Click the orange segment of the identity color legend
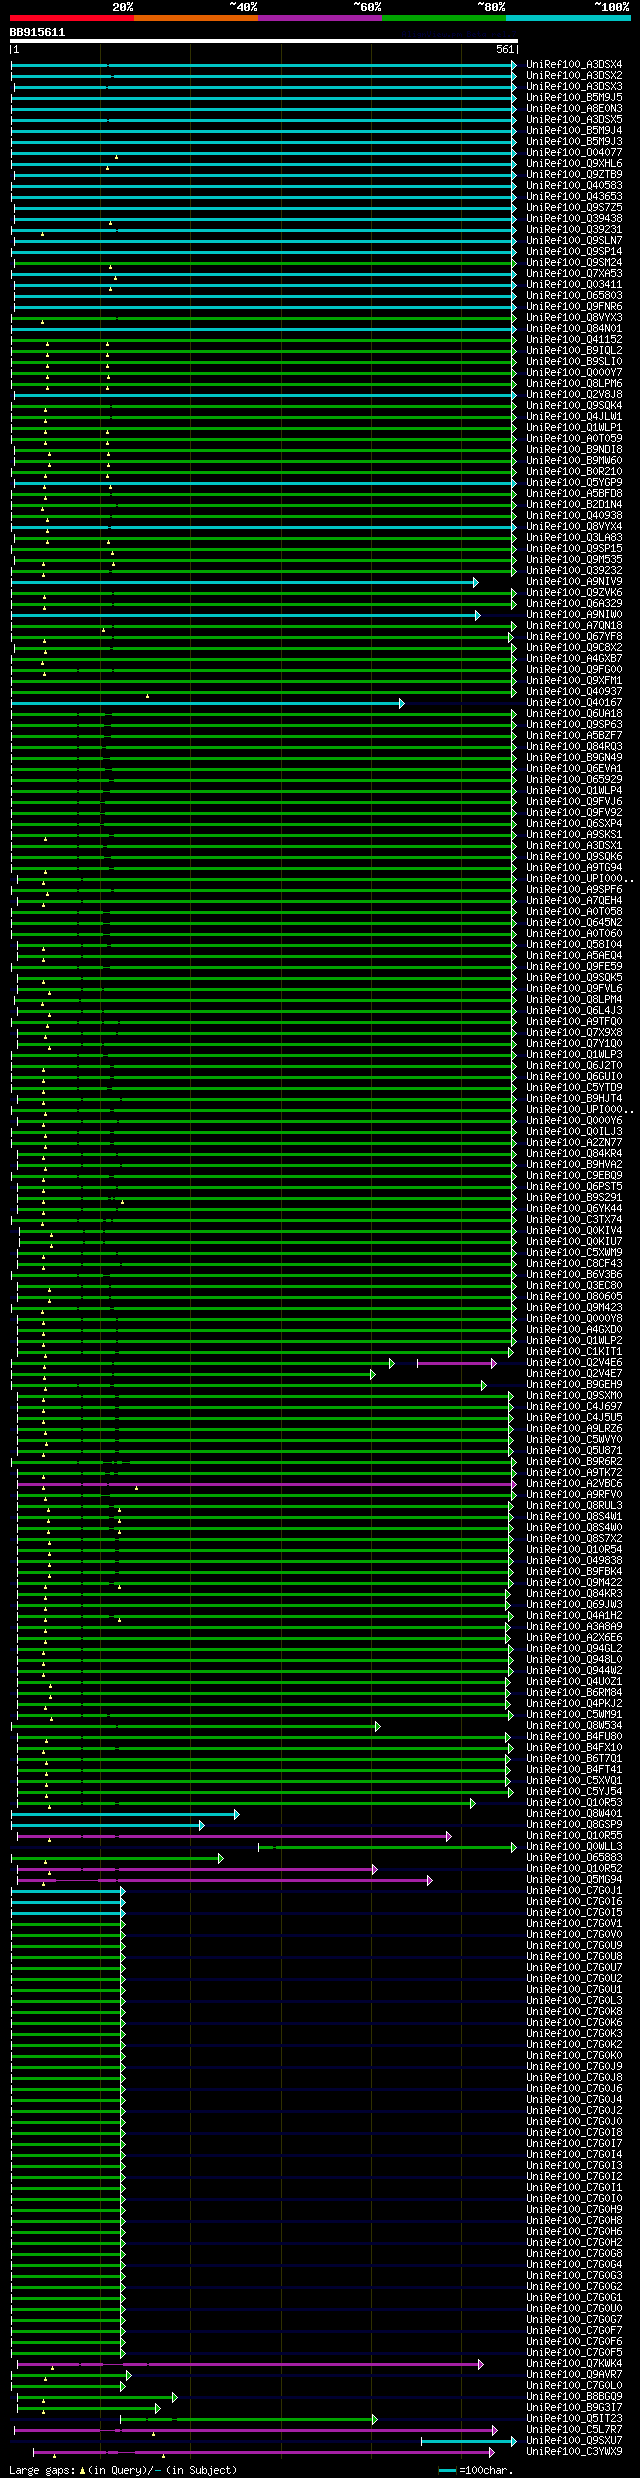The width and height of the screenshot is (640, 2478). tap(195, 18)
